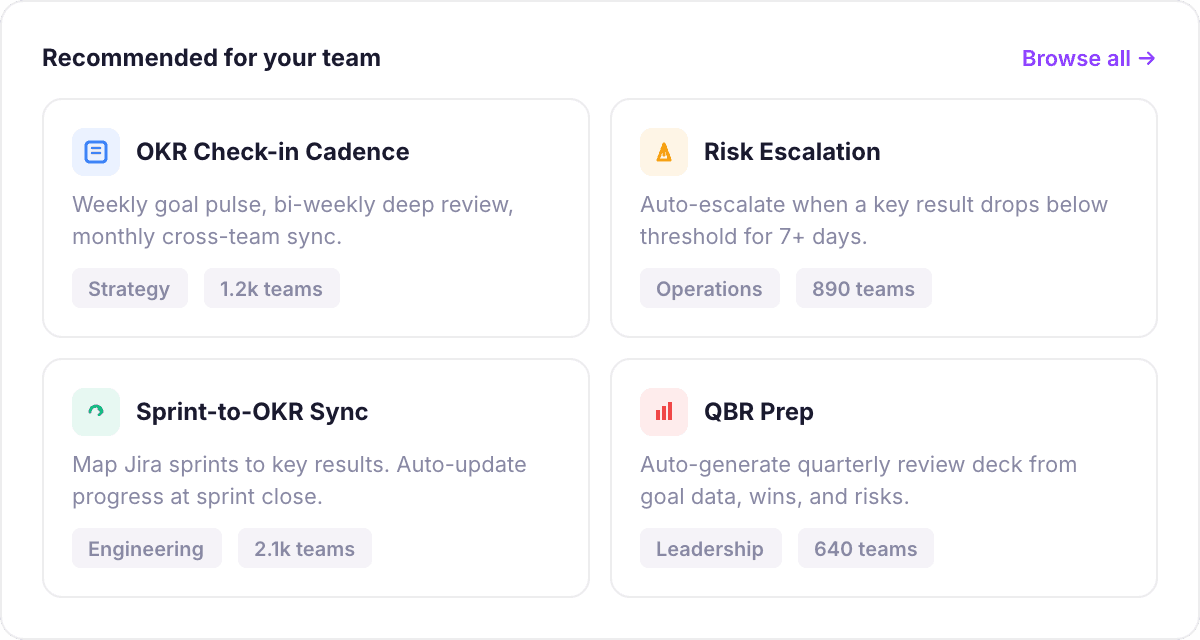Viewport: 1200px width, 640px height.
Task: Click the Auto-generate quarterly review deck description
Action: tap(857, 481)
